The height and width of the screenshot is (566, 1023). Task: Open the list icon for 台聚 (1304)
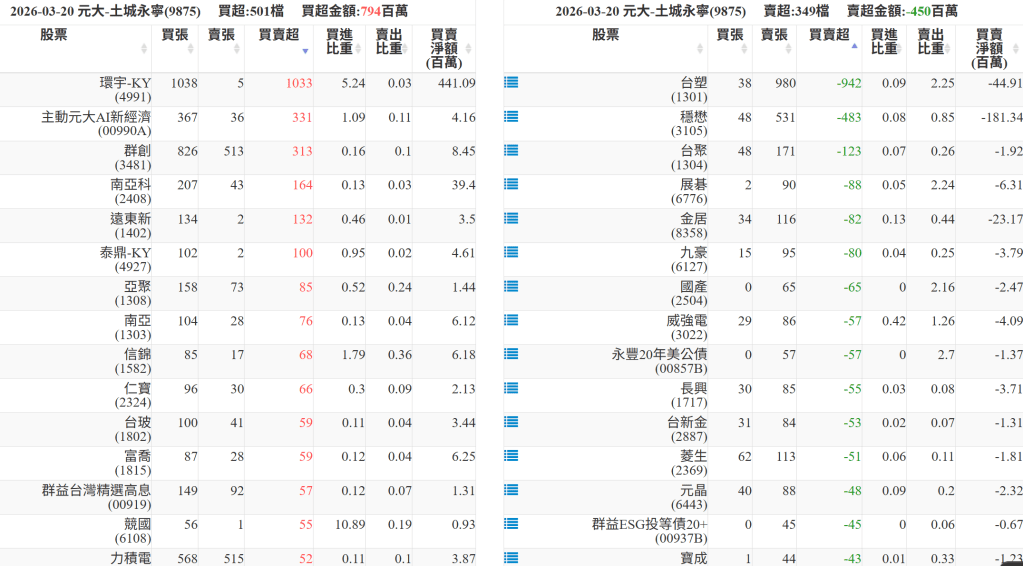(x=511, y=151)
